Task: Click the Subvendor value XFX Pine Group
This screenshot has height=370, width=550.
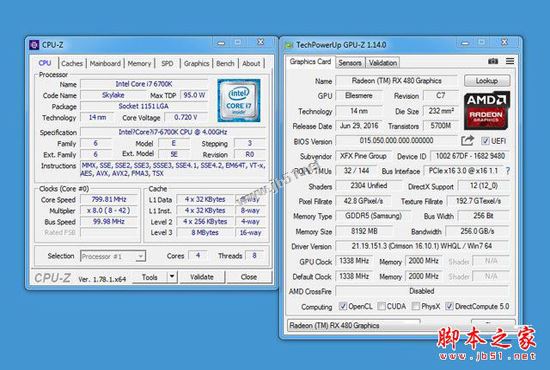Action: (363, 156)
